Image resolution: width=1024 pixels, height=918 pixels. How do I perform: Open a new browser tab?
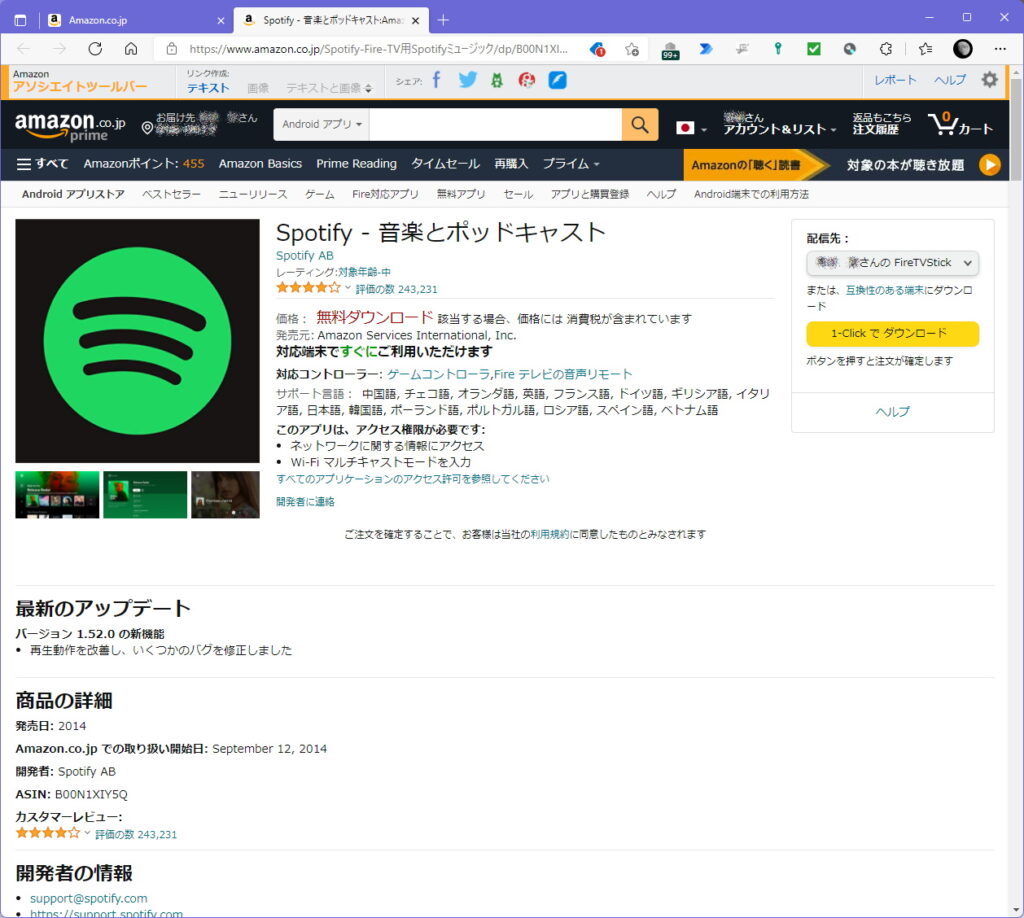(x=443, y=20)
